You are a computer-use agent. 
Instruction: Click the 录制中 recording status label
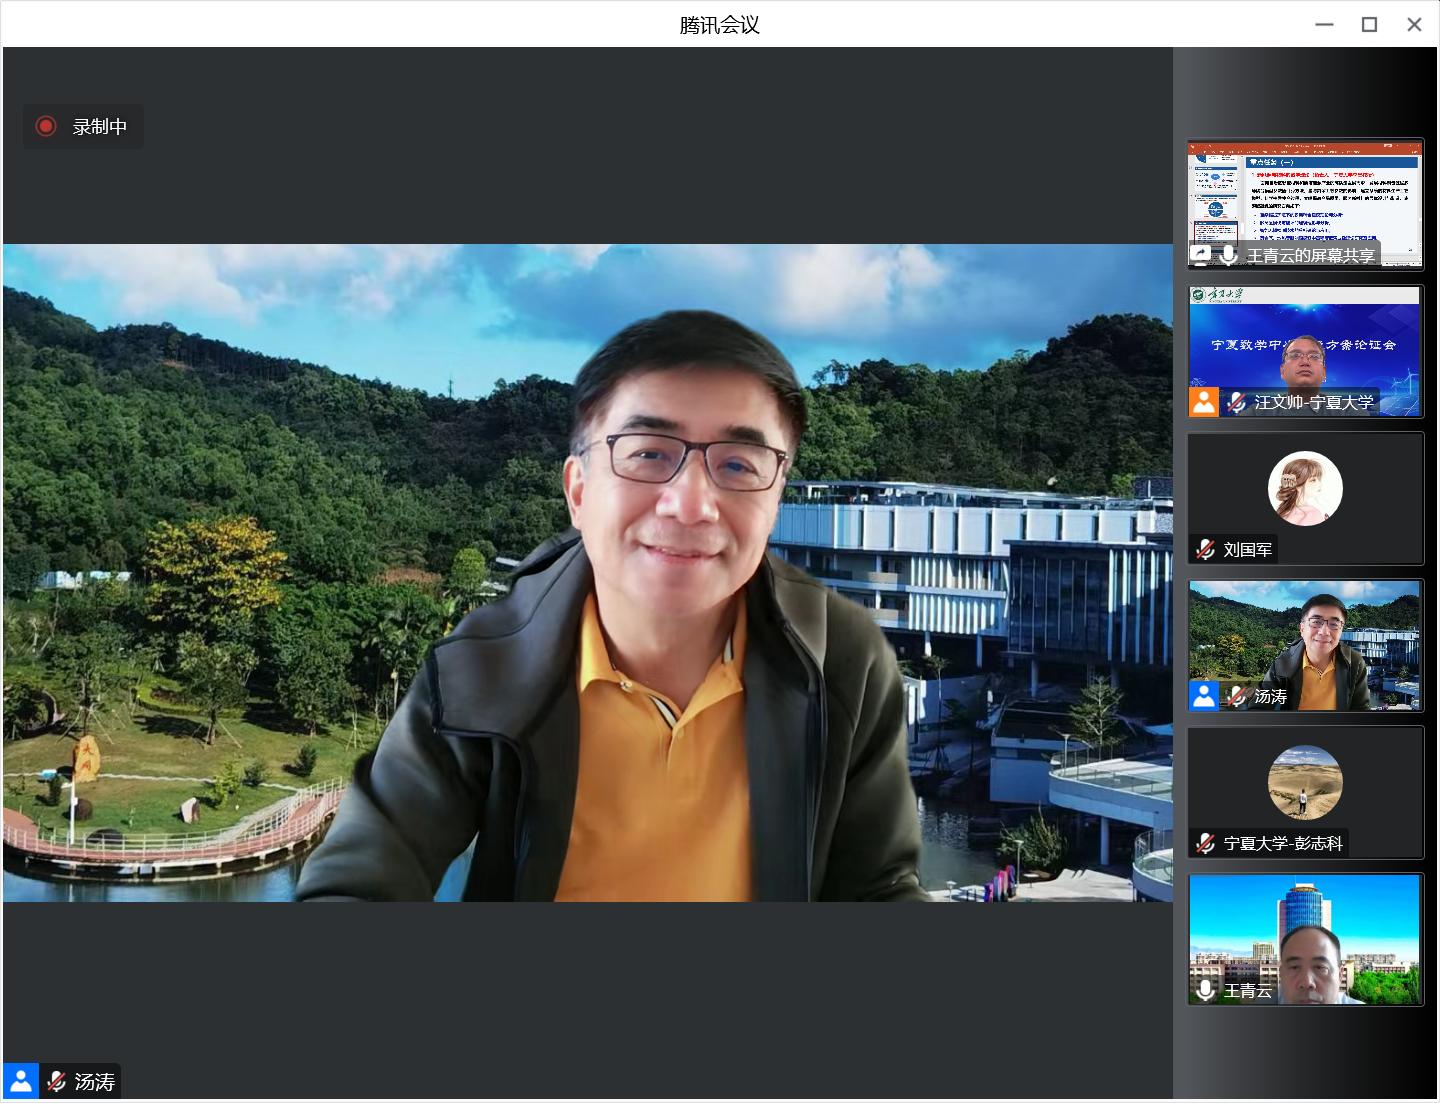pyautogui.click(x=100, y=127)
